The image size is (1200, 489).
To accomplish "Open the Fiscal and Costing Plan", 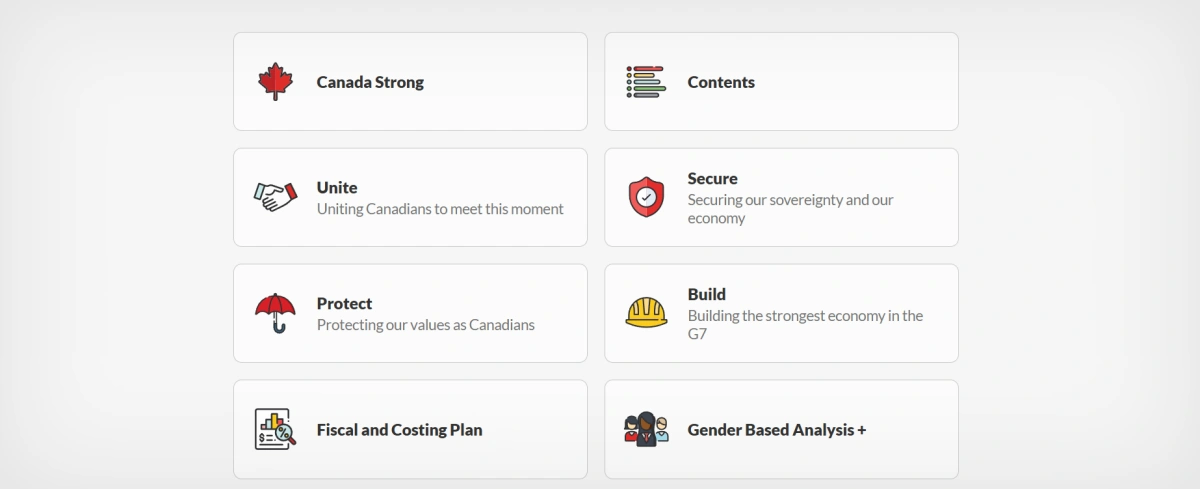I will [x=399, y=430].
